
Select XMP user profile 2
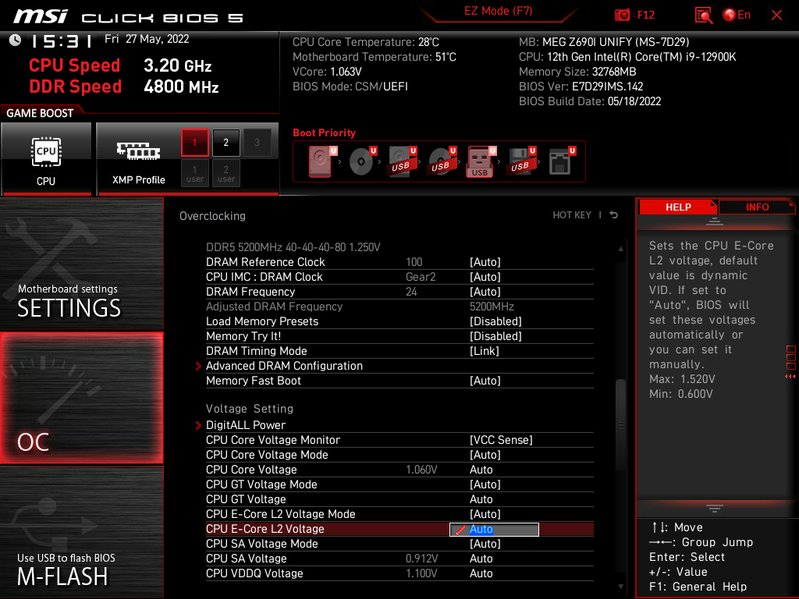point(226,173)
